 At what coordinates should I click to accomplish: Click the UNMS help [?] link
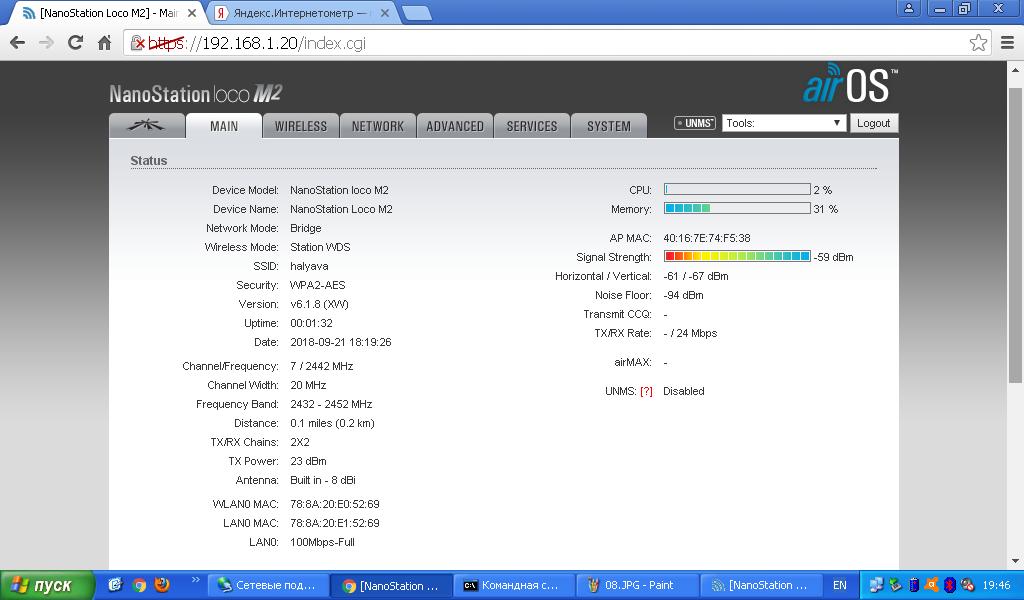(646, 391)
